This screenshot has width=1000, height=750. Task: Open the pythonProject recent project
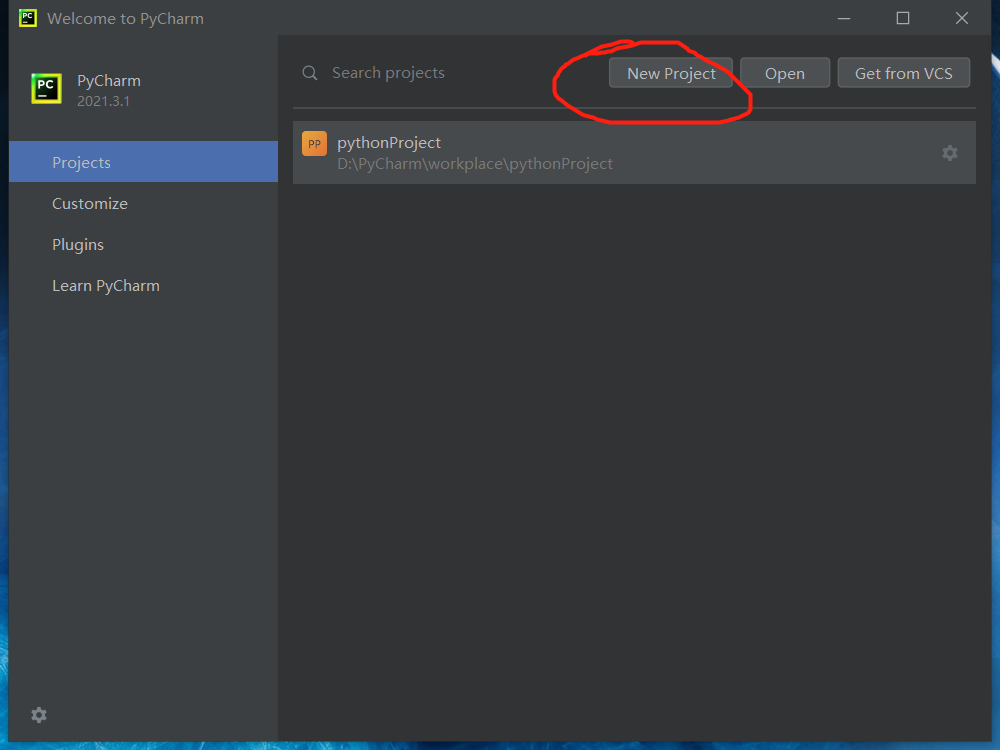(634, 152)
